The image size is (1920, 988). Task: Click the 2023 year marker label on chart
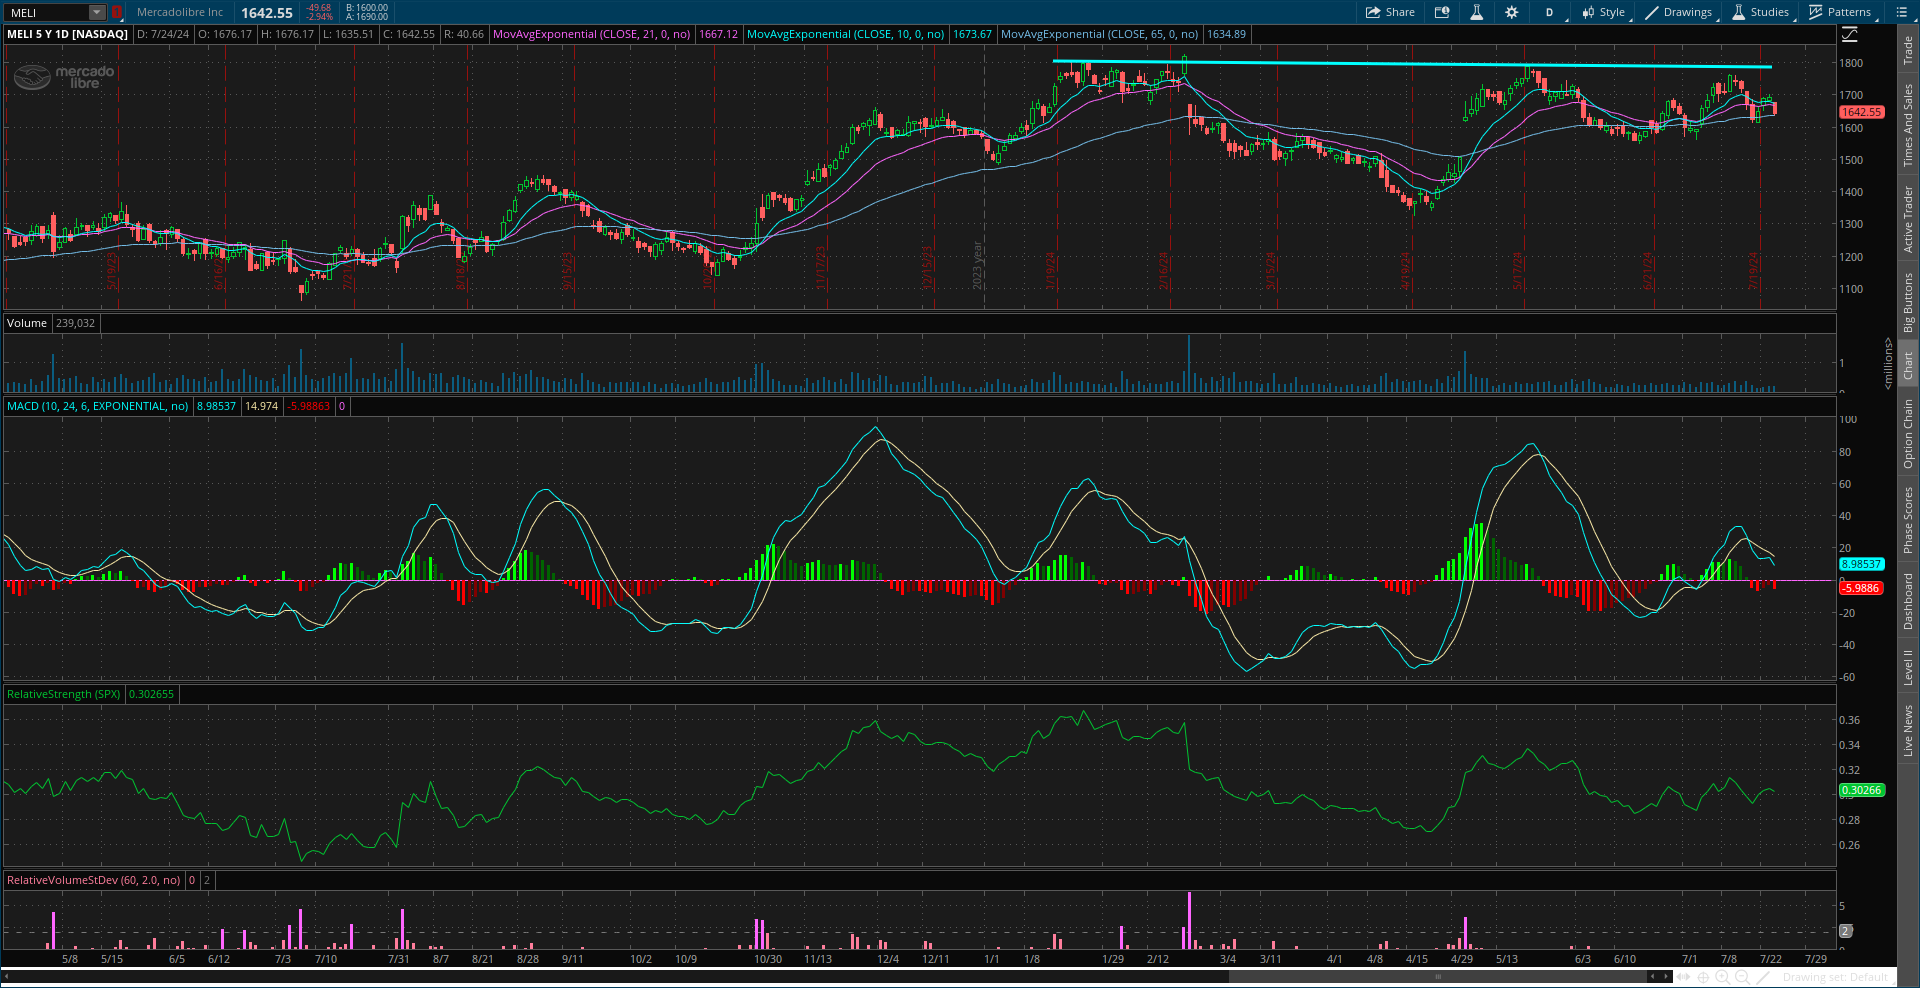[x=977, y=265]
